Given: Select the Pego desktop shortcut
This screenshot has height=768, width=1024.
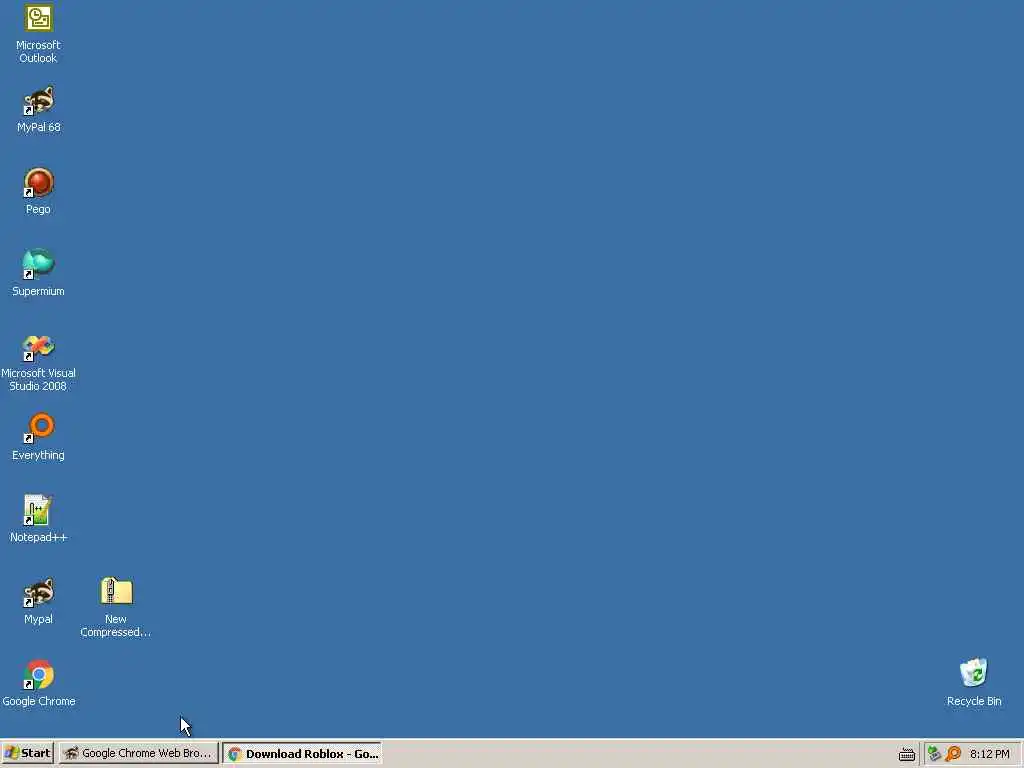Looking at the screenshot, I should (x=39, y=191).
